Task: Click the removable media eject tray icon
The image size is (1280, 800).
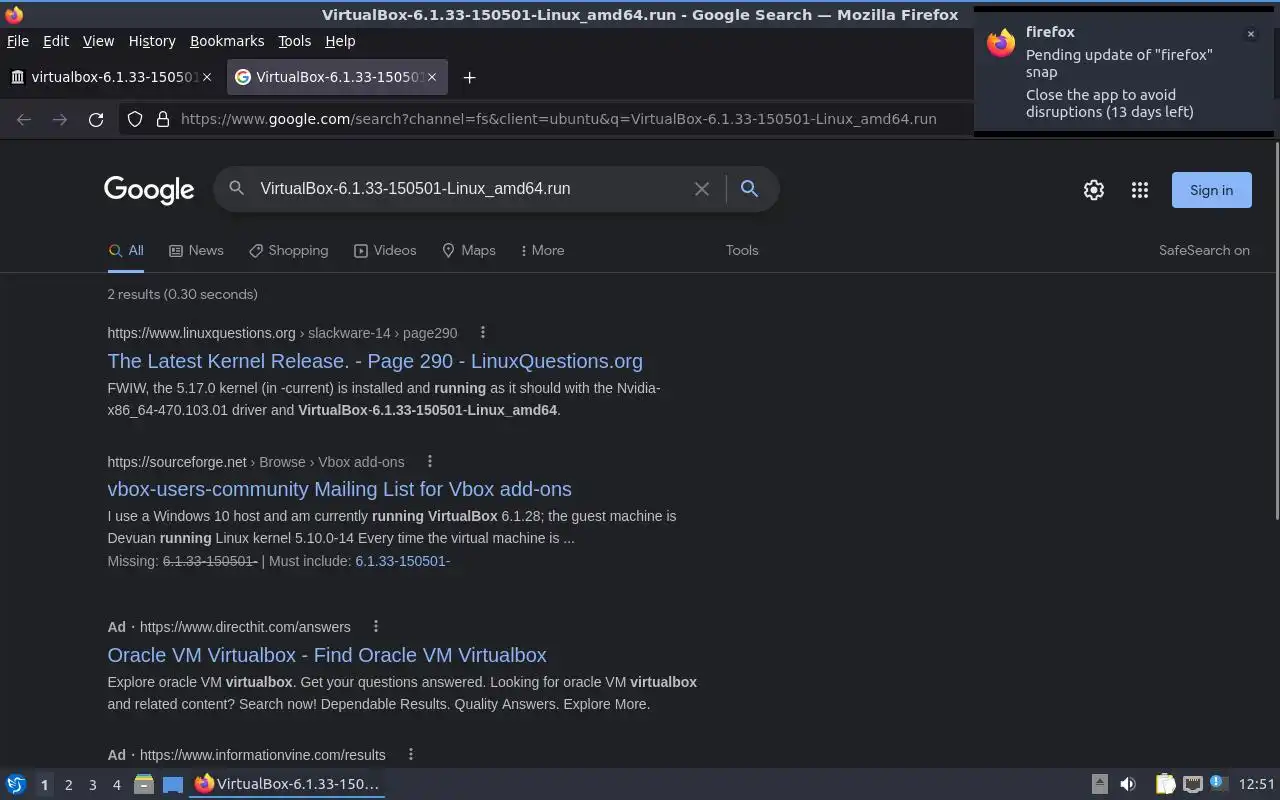Action: click(x=1099, y=784)
